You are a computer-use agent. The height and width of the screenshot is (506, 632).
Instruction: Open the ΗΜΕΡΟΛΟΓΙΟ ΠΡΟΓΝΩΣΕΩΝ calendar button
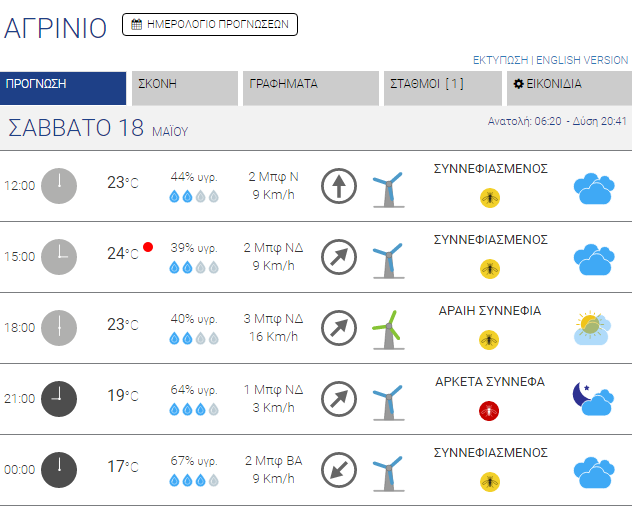(x=210, y=24)
